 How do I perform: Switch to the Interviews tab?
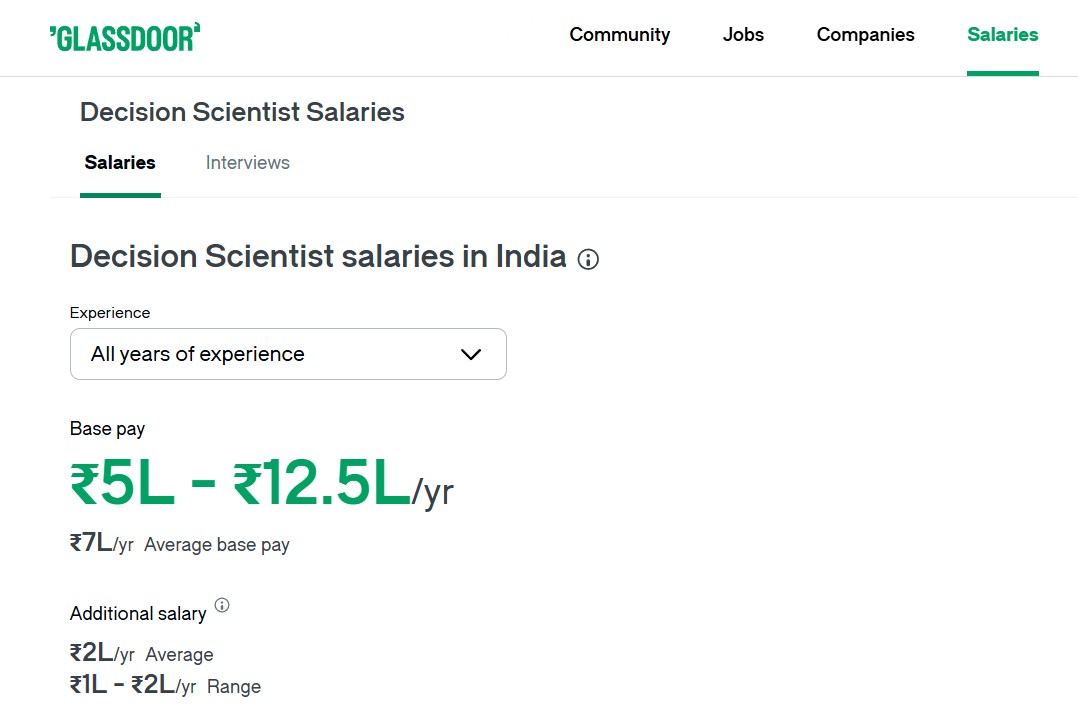(x=248, y=163)
